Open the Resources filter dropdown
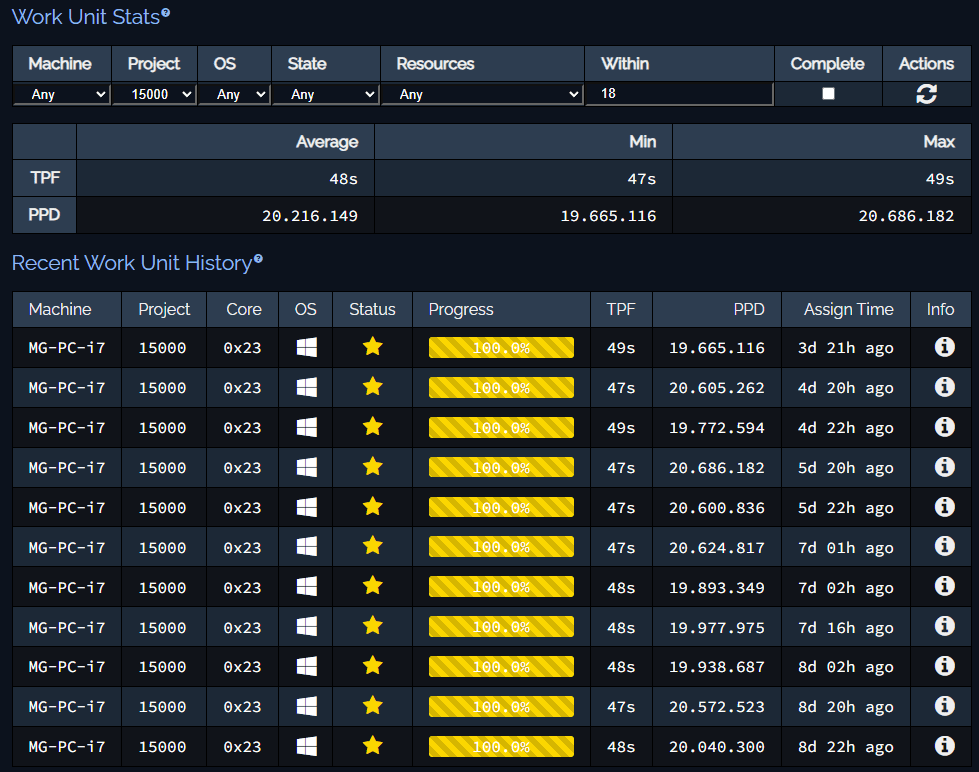This screenshot has width=979, height=772. 483,94
